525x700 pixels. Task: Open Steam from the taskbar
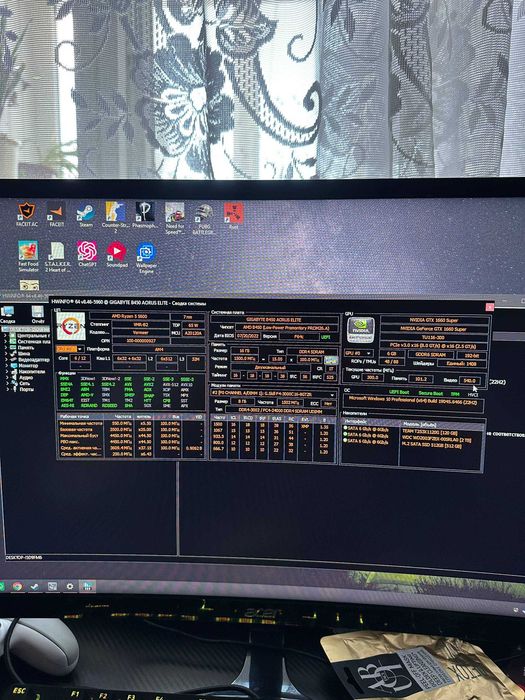[34, 587]
